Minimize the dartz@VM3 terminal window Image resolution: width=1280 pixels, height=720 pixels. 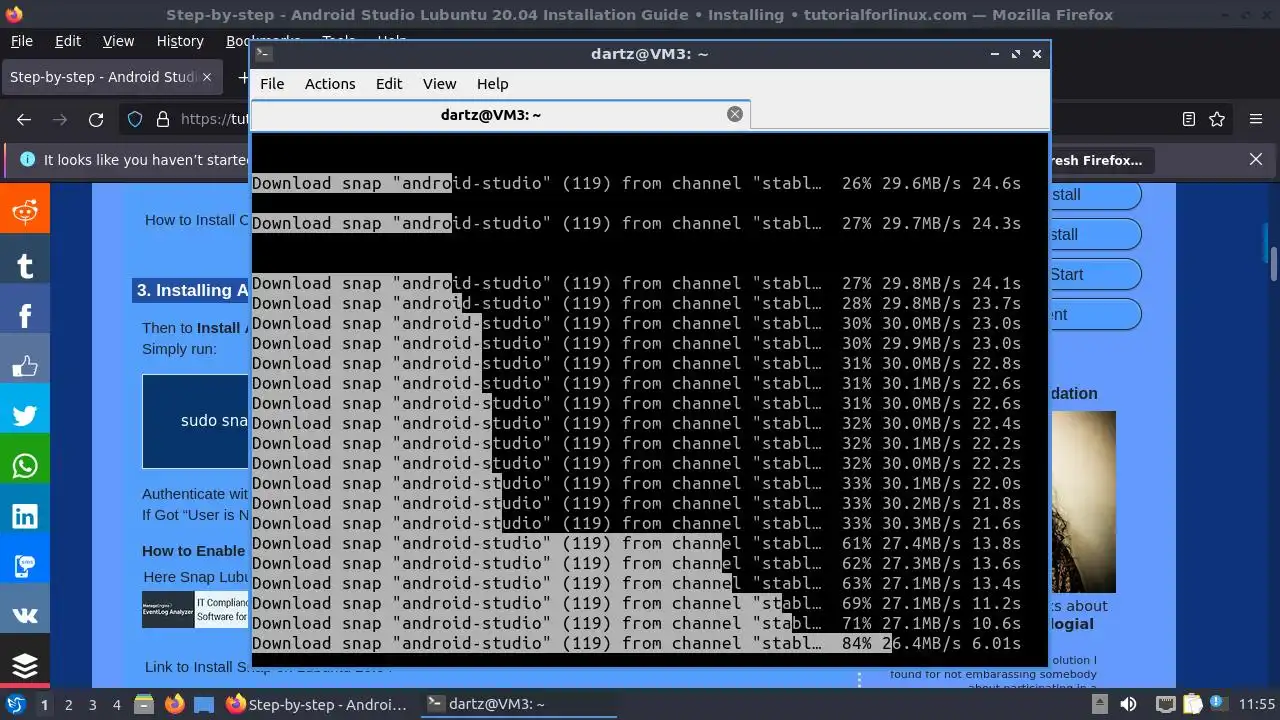click(994, 54)
